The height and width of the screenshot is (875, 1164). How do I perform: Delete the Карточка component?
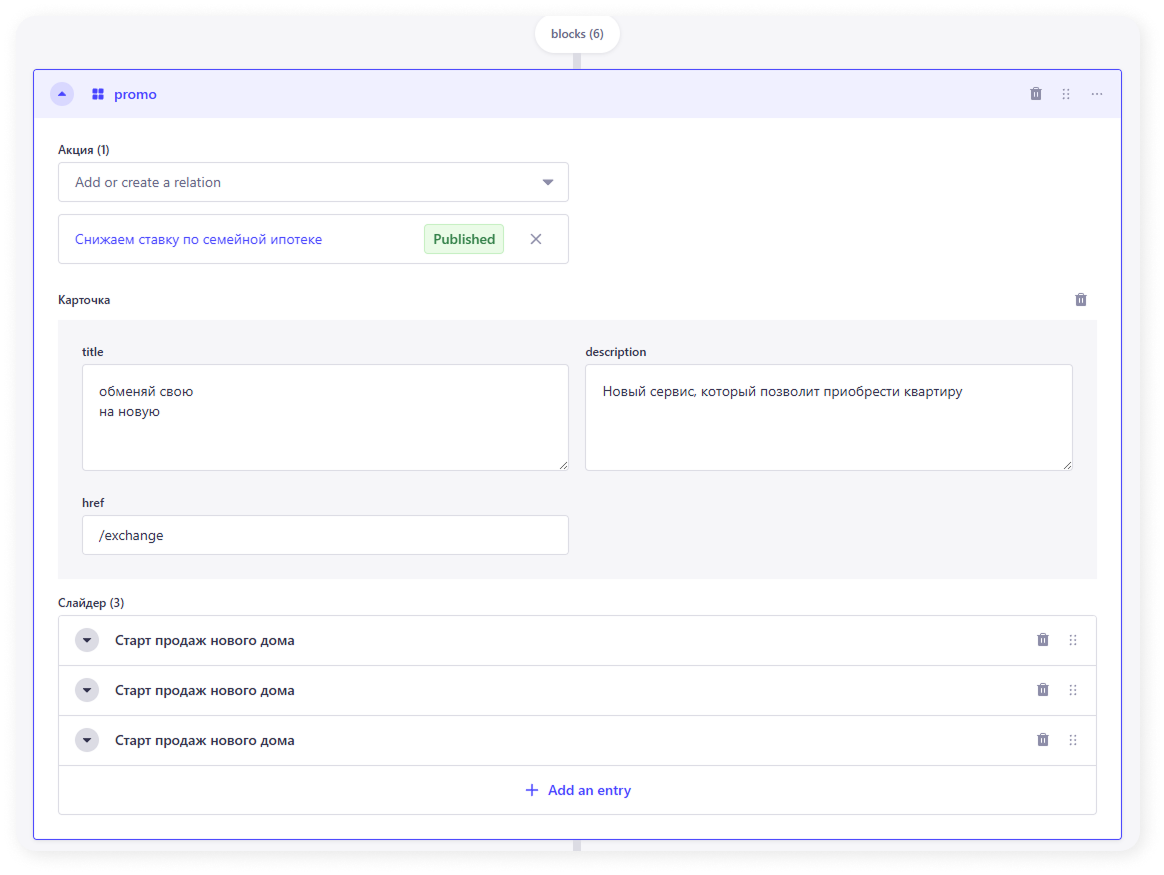tap(1081, 300)
